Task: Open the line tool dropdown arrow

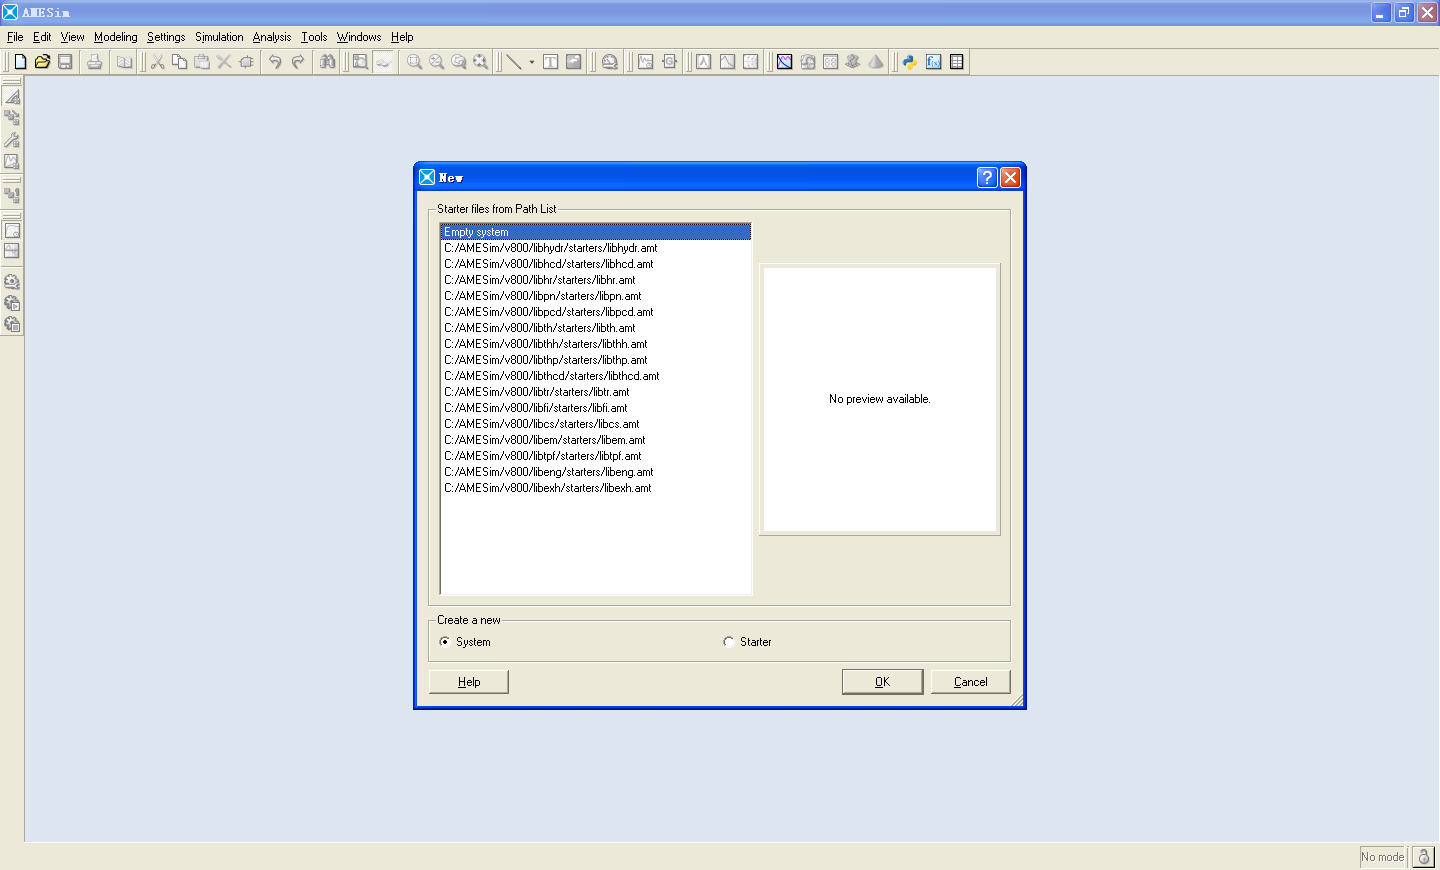Action: [532, 62]
